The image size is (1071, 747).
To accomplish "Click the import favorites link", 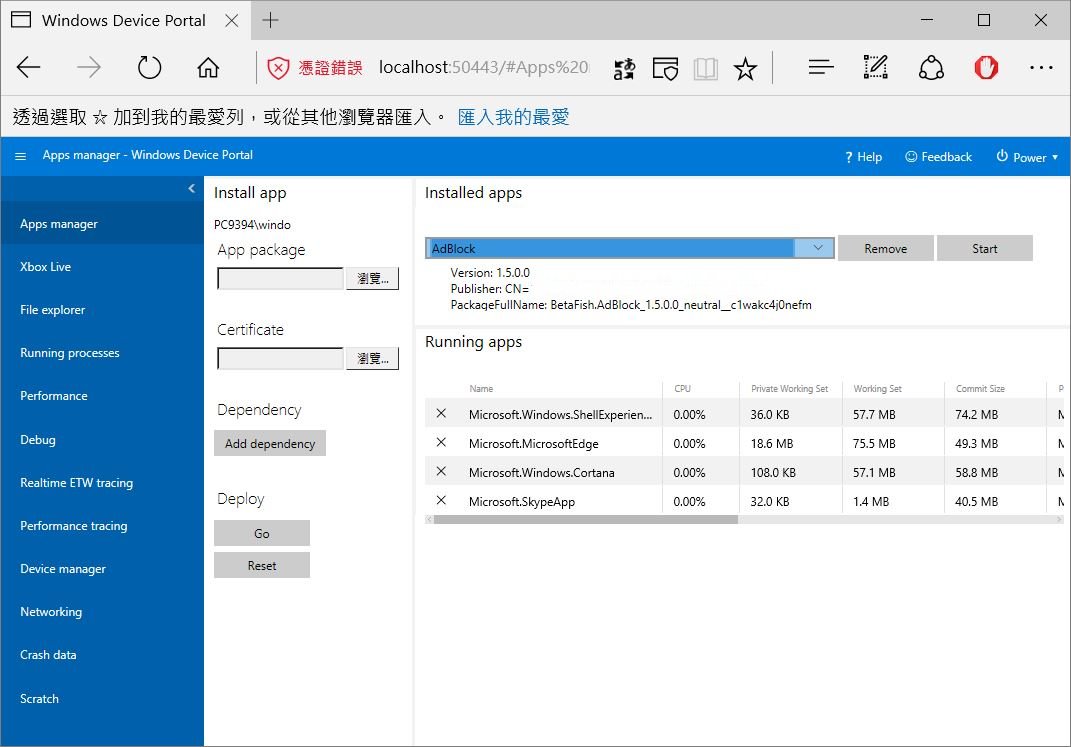I will pos(513,117).
